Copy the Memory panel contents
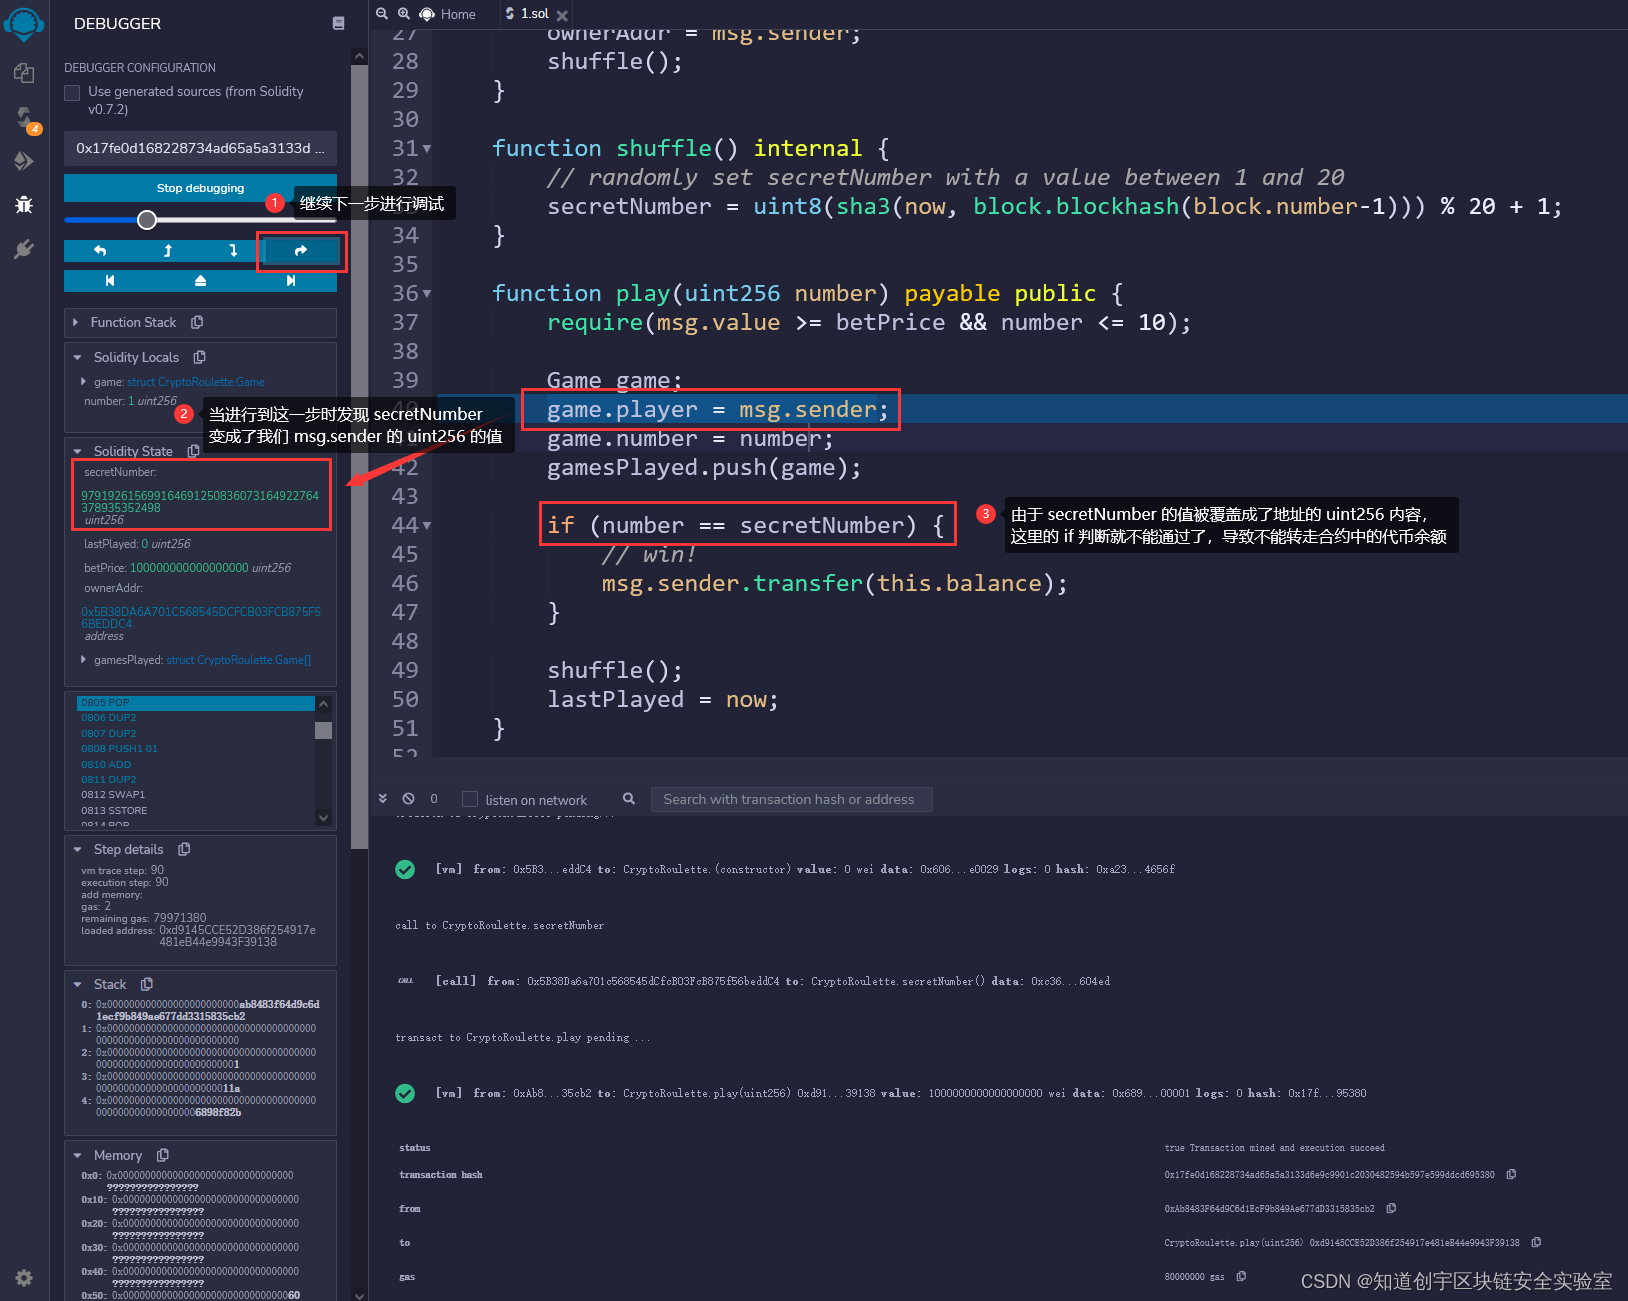1628x1301 pixels. click(x=163, y=1155)
